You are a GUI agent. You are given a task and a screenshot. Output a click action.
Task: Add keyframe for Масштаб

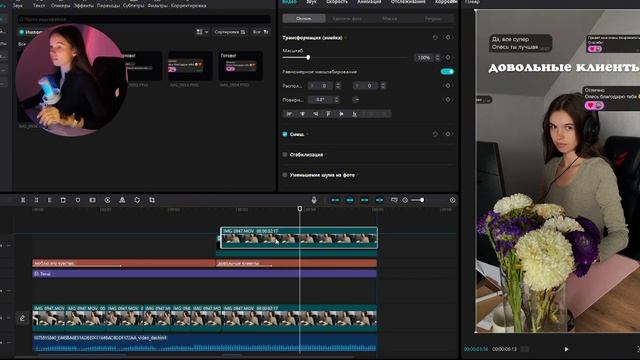448,58
